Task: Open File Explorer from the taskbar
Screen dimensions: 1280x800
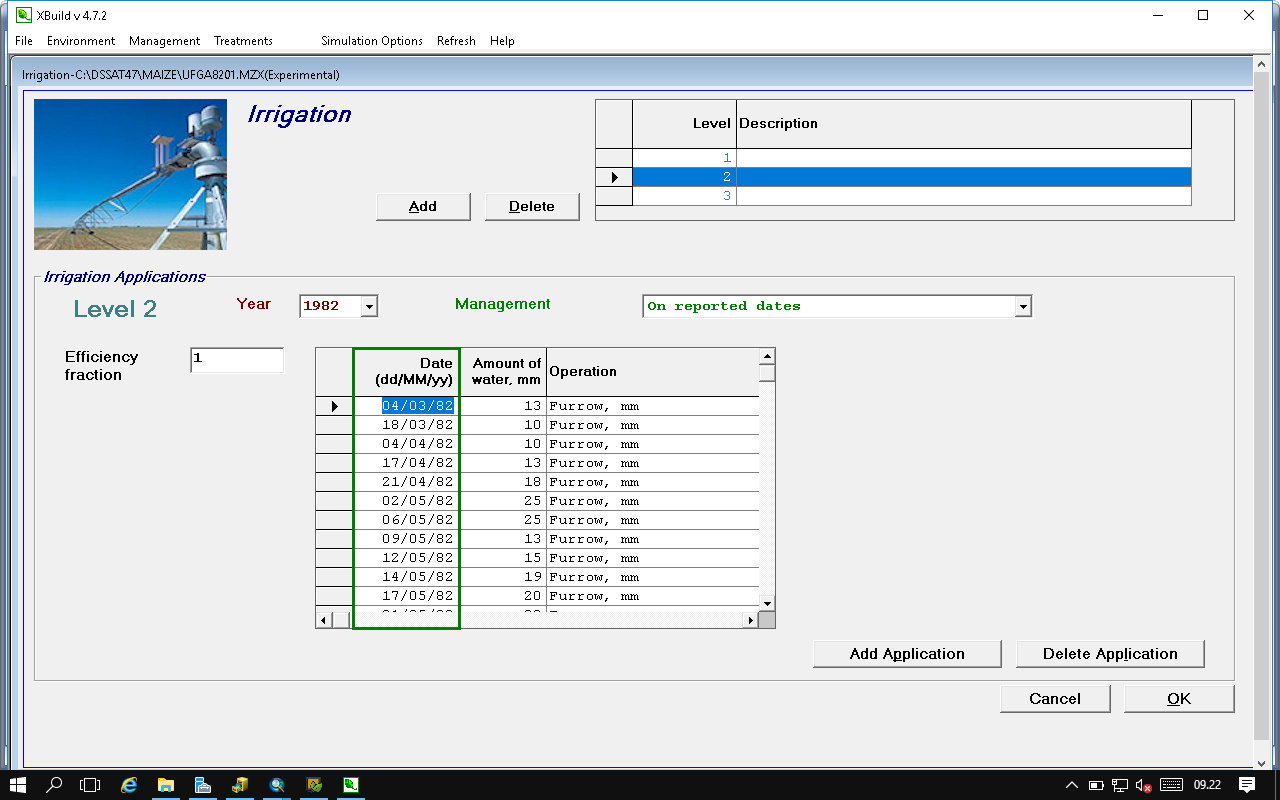Action: 166,785
